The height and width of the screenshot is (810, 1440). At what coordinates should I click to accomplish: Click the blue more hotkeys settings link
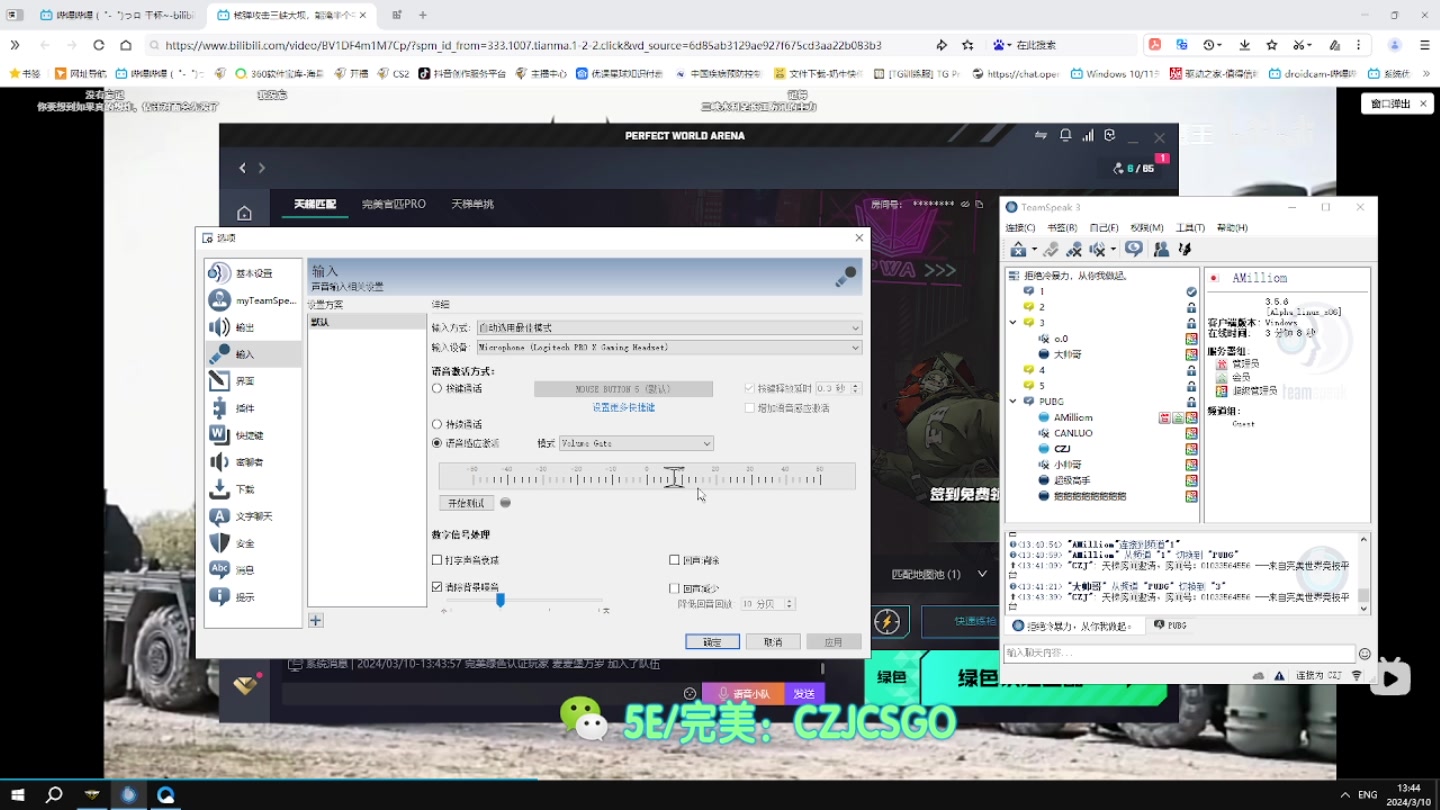[x=623, y=408]
